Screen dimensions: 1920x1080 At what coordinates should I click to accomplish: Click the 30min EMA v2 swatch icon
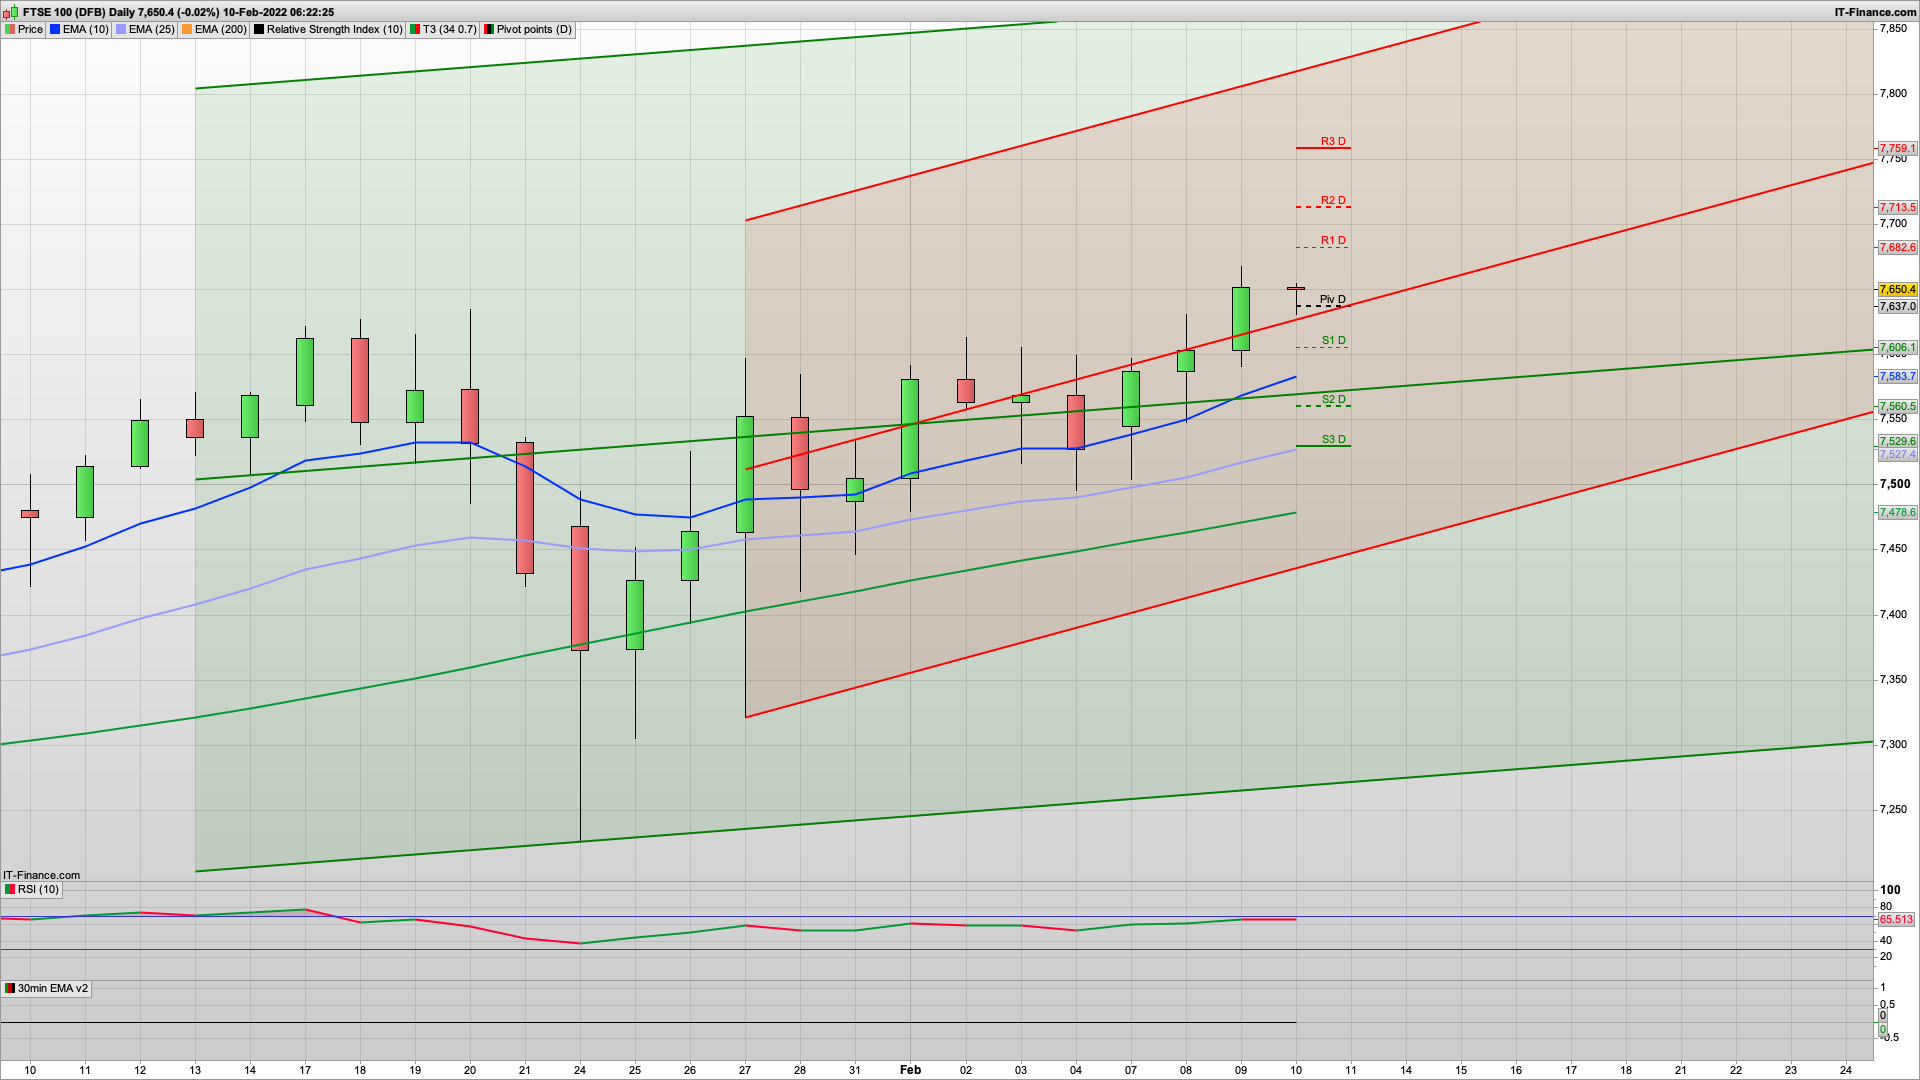point(10,988)
